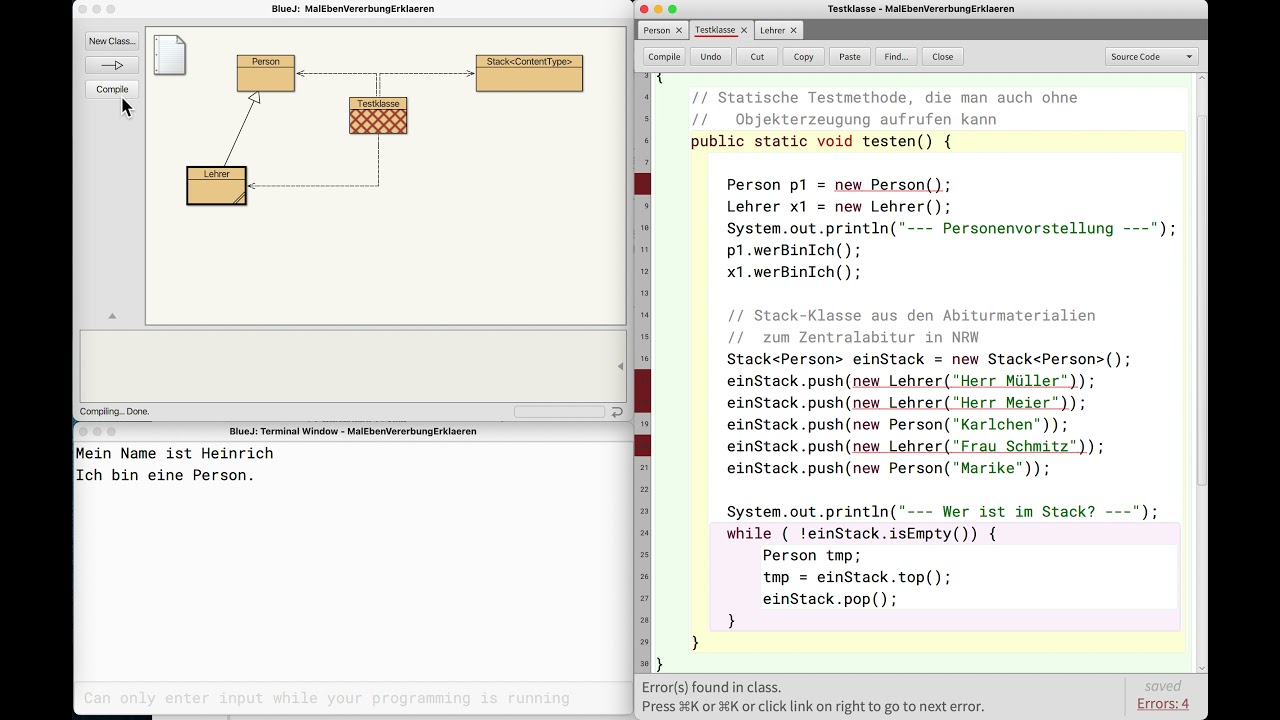The image size is (1280, 720).
Task: Click 'Ich bin eine Person.' in terminal
Action: point(166,475)
